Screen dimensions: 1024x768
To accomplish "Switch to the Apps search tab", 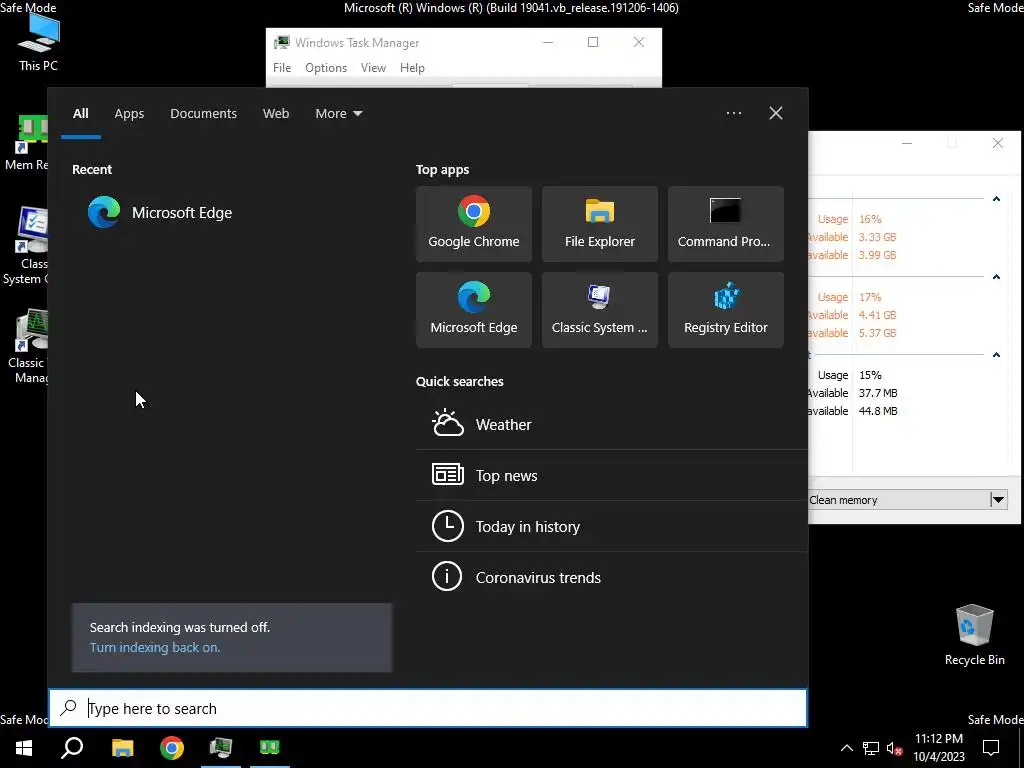I will tap(129, 114).
